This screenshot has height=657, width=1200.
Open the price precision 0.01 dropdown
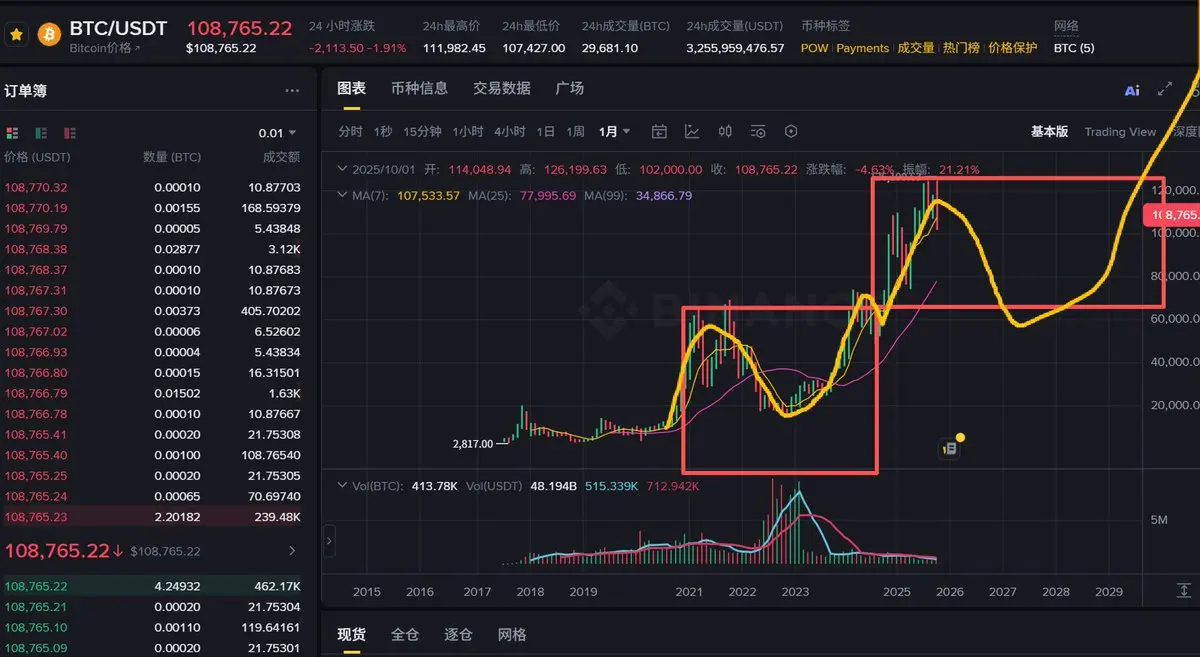[277, 133]
